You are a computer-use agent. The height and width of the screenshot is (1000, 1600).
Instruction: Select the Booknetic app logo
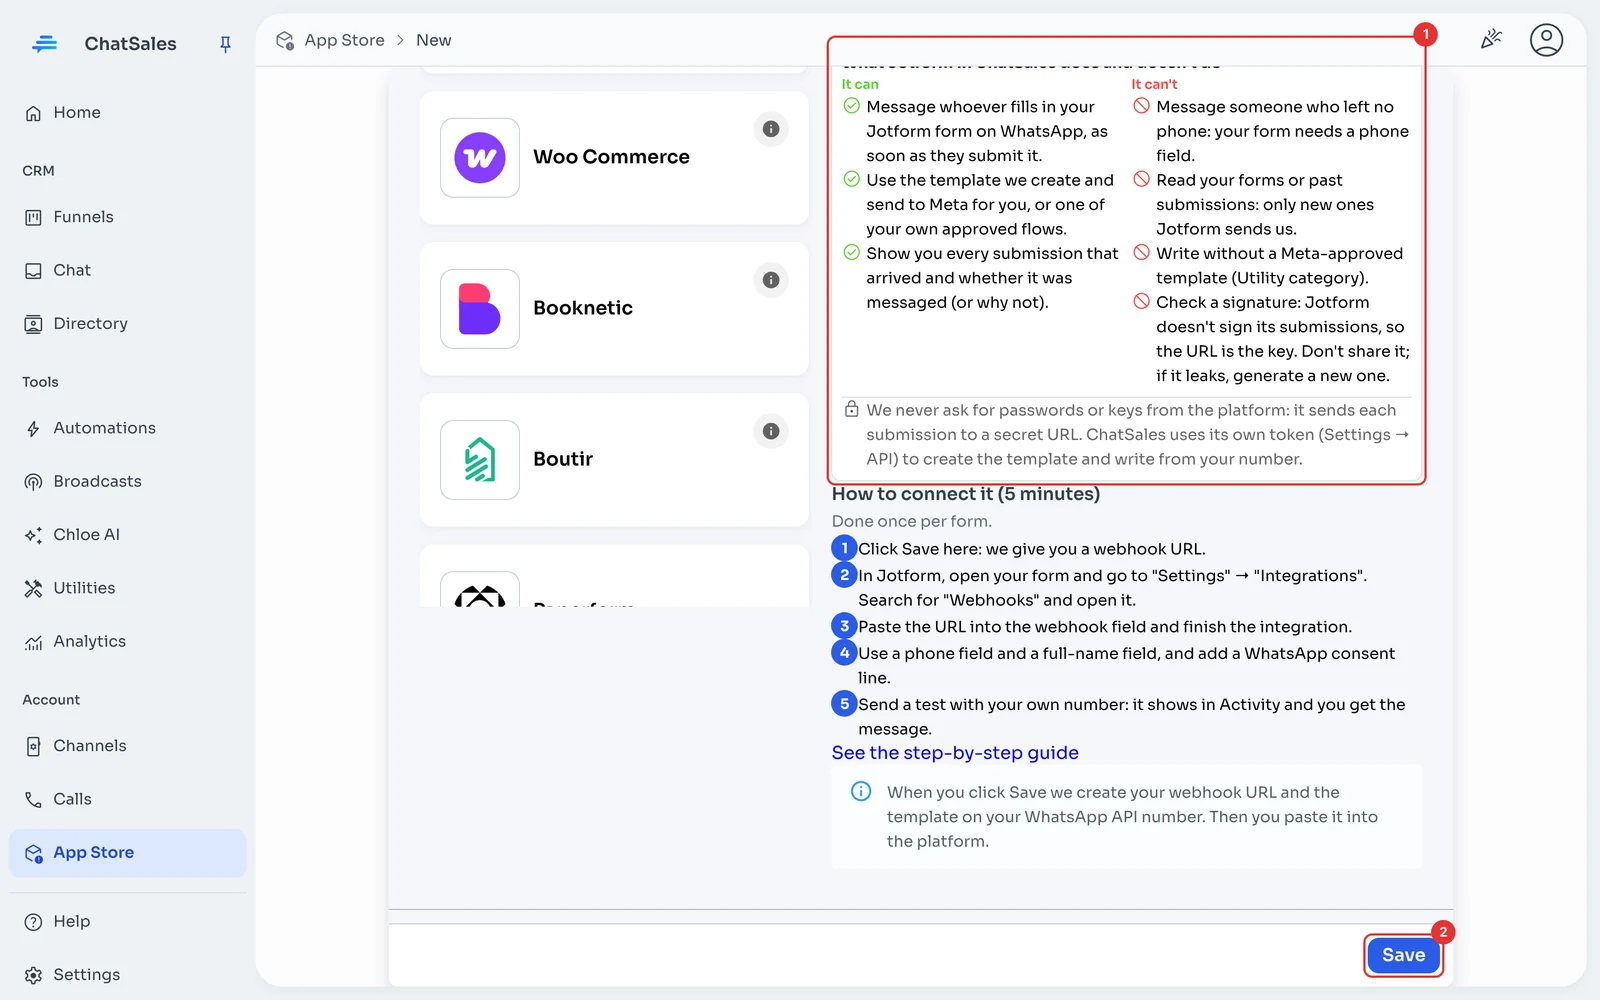480,309
